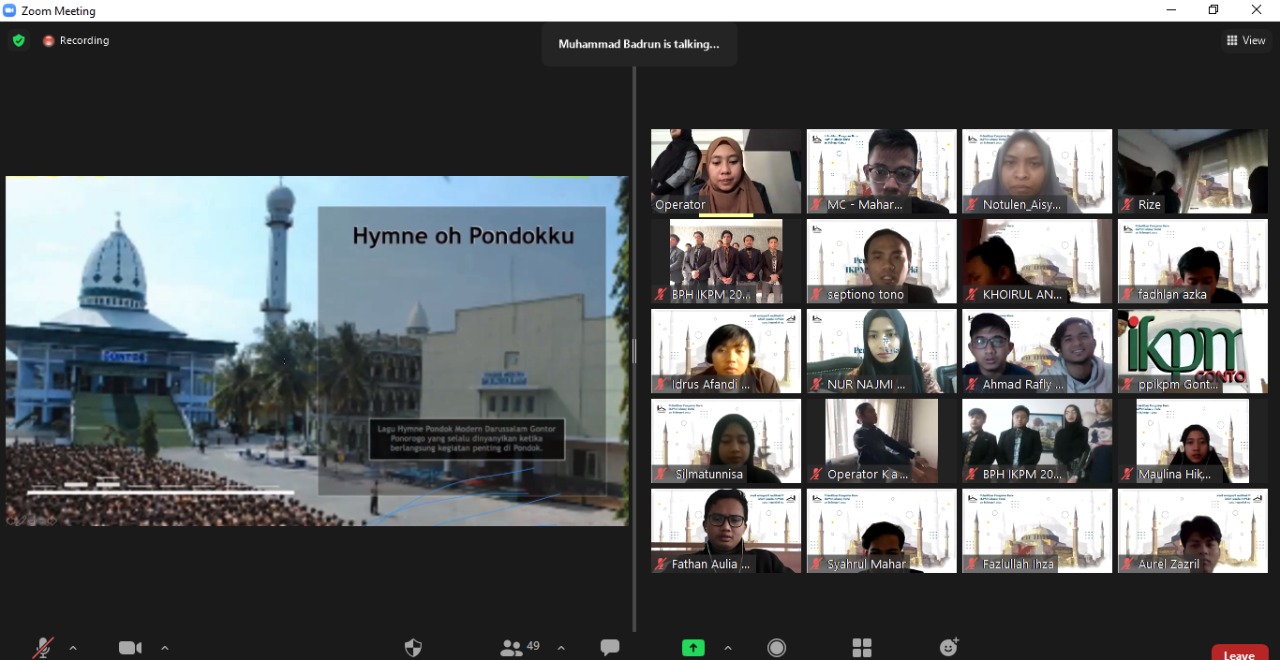
Task: Select the Ahmad Rafly participant tile
Action: click(1037, 351)
